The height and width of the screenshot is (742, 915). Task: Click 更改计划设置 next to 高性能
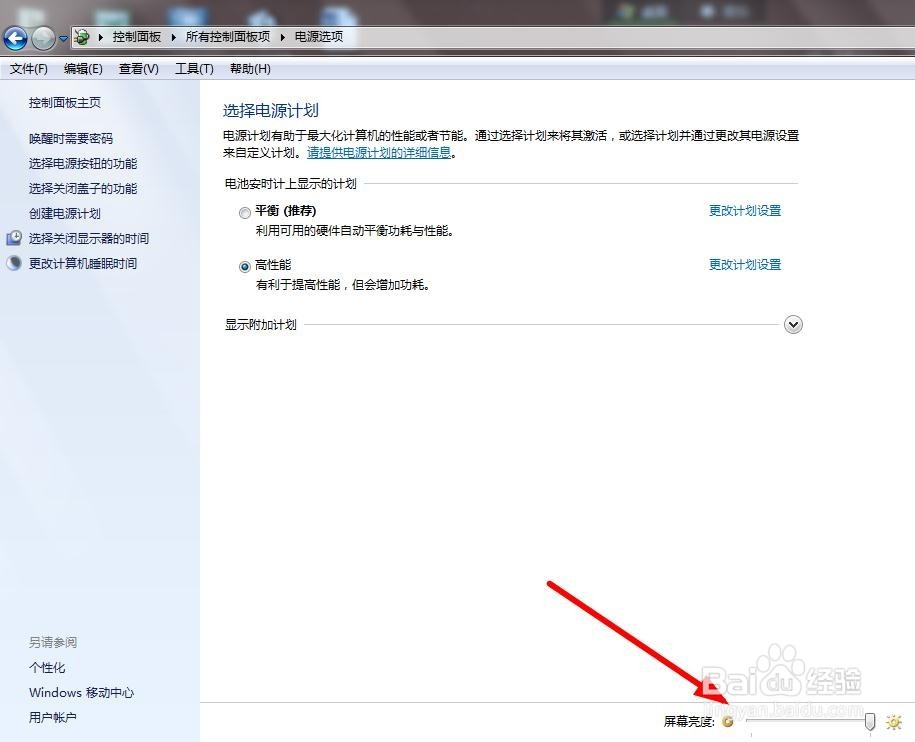[x=744, y=264]
